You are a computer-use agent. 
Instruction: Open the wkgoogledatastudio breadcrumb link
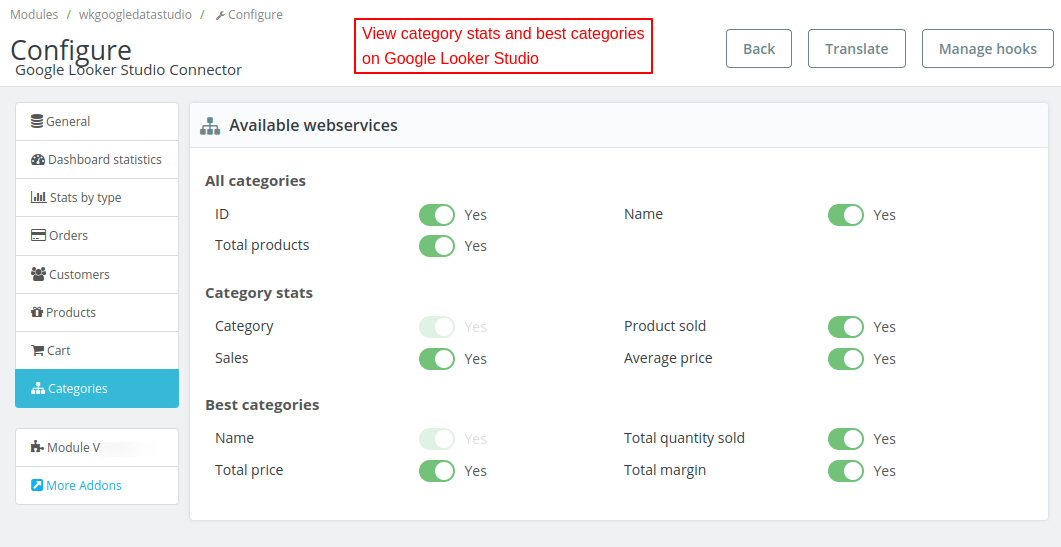pos(135,15)
